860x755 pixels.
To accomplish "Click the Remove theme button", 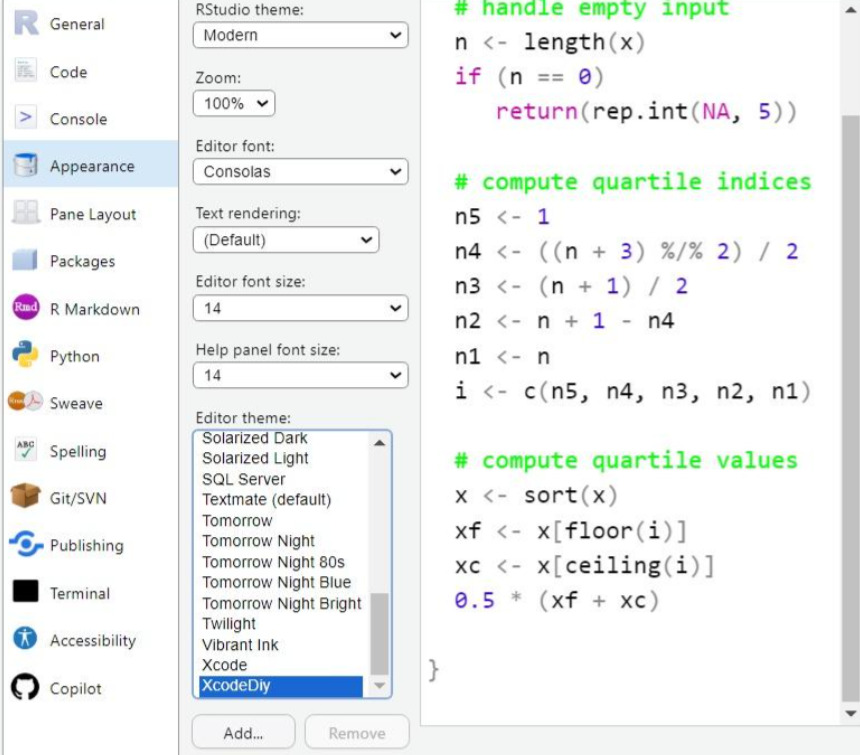I will point(357,733).
